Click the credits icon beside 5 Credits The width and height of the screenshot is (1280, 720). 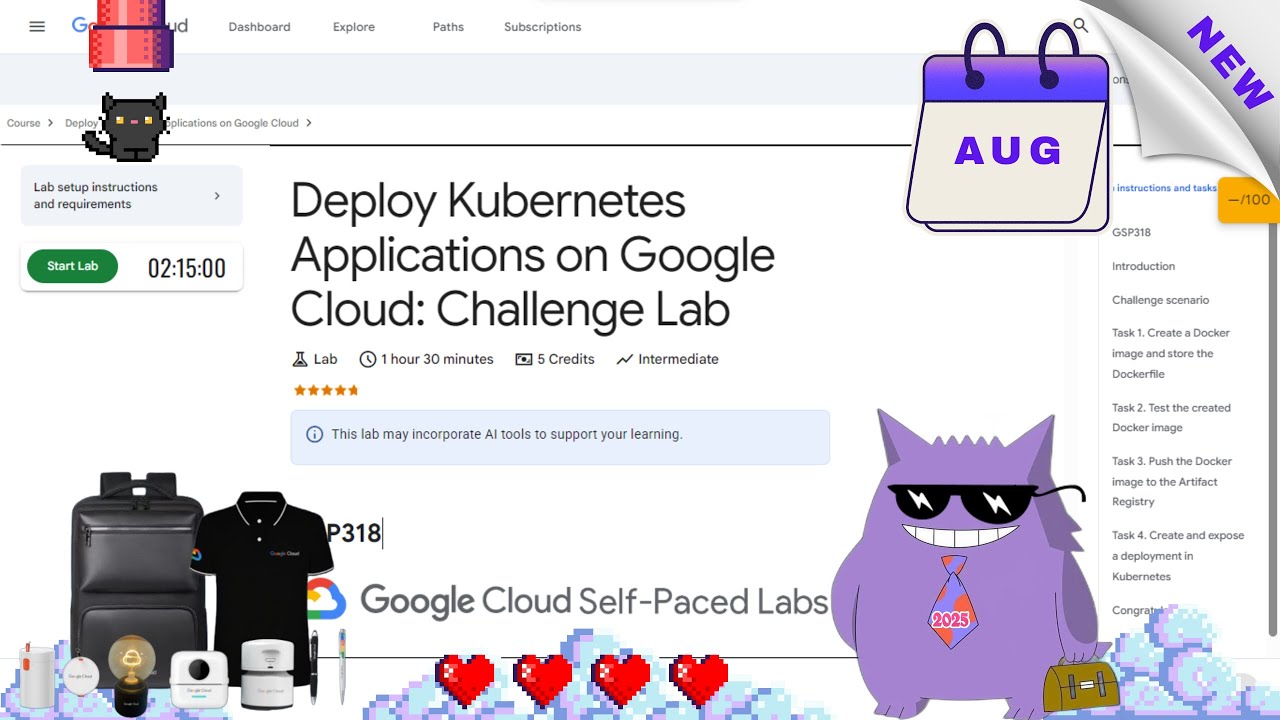point(523,359)
